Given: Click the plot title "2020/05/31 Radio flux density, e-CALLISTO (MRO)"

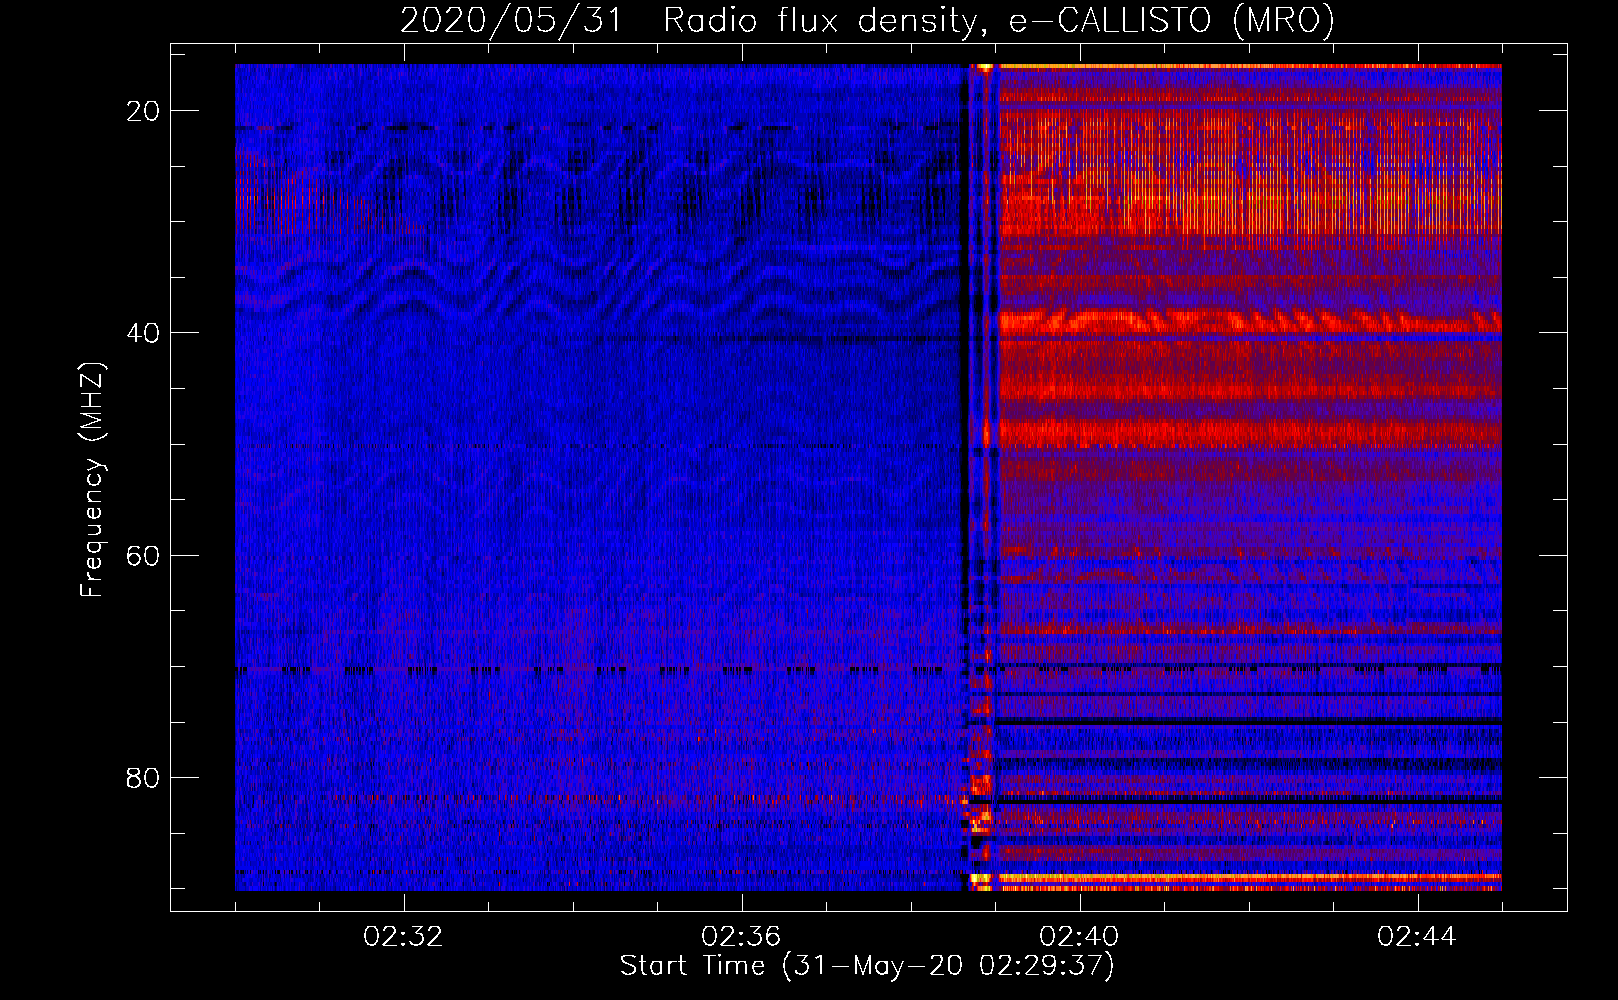Looking at the screenshot, I should pos(867,20).
